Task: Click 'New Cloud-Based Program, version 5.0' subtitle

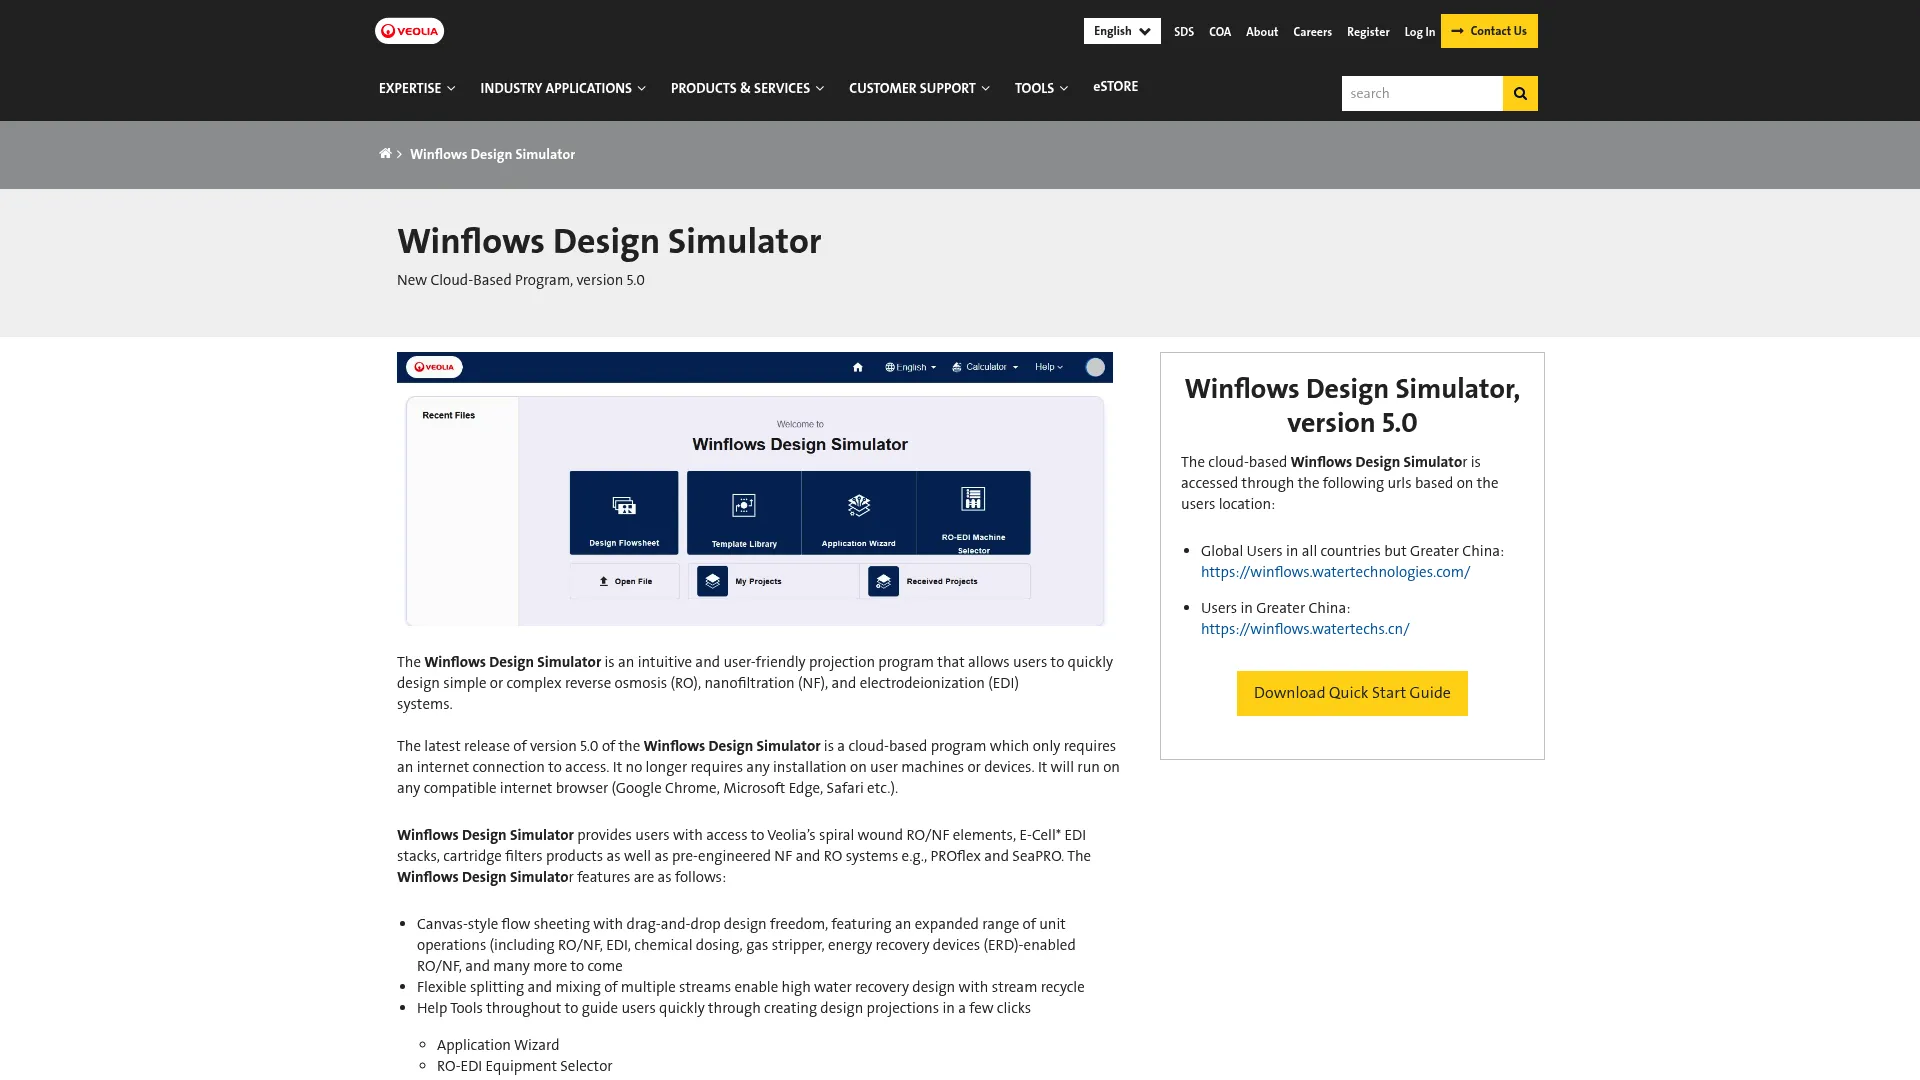Action: pos(520,280)
